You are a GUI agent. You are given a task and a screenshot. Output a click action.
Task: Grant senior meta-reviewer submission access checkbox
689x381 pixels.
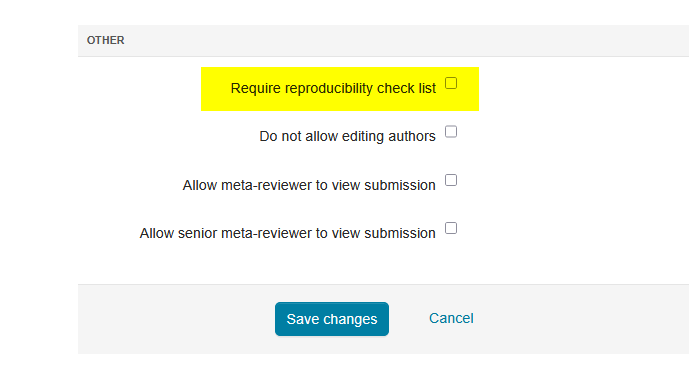point(451,228)
